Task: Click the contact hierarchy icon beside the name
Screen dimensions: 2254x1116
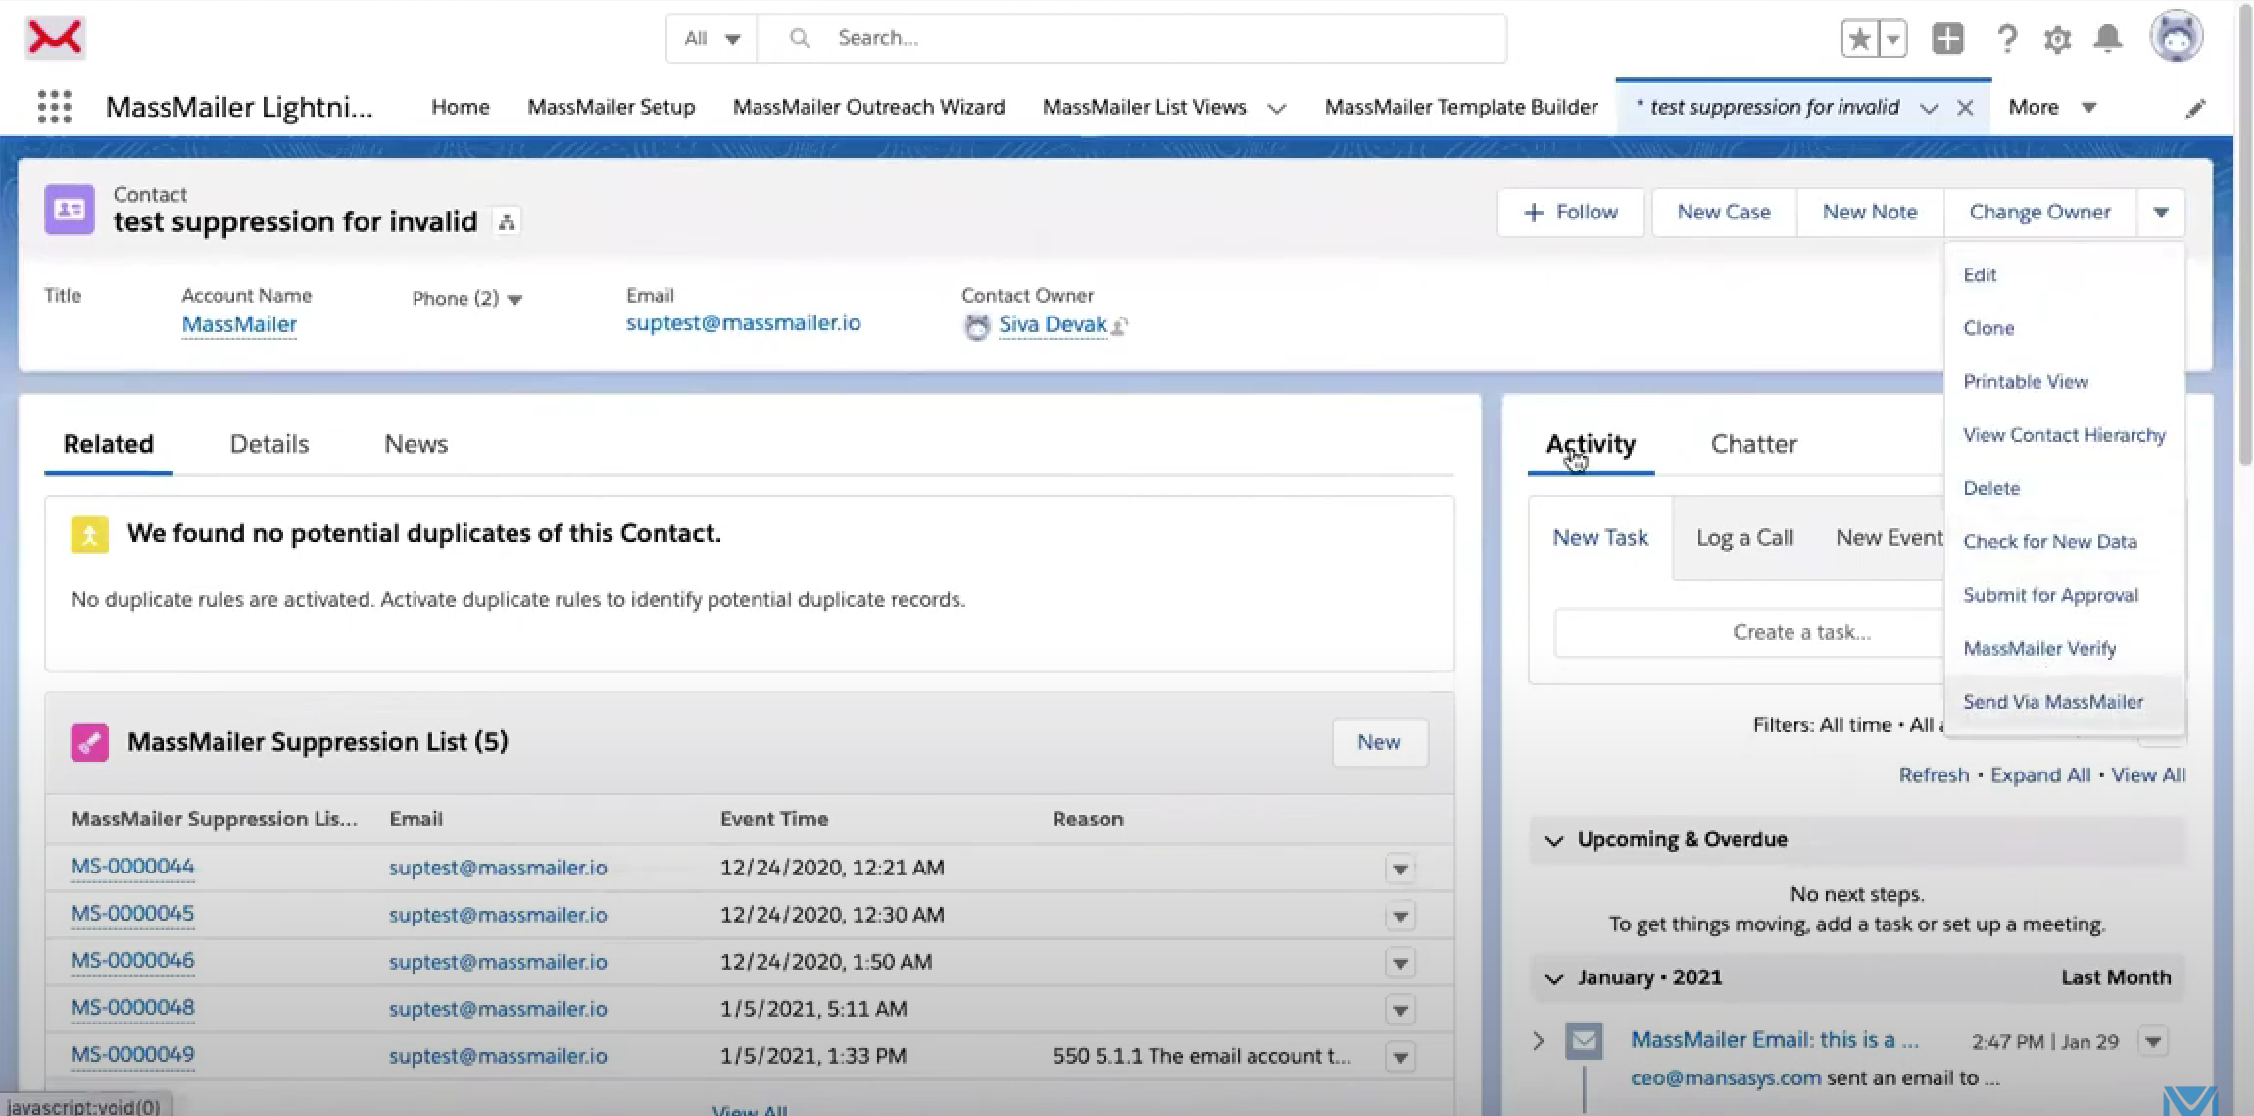Action: coord(507,222)
